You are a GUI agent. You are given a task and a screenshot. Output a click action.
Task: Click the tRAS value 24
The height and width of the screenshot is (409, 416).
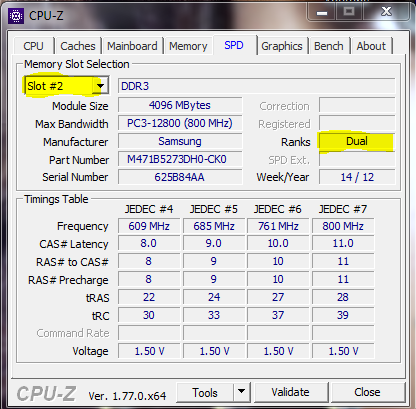tap(214, 297)
